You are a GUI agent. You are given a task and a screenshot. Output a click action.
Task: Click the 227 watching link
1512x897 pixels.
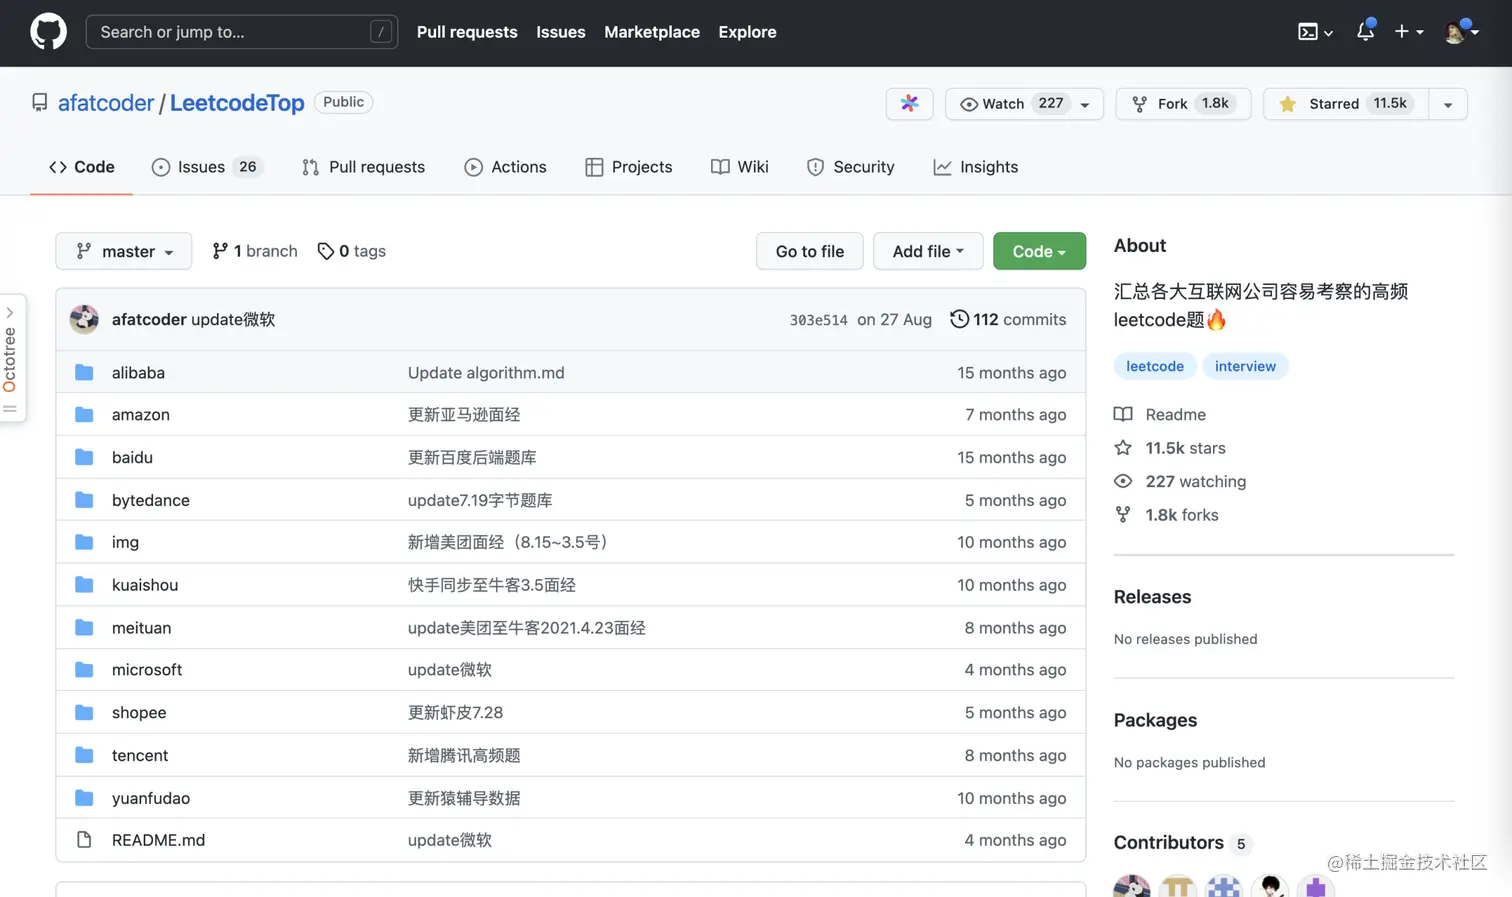pos(1180,481)
